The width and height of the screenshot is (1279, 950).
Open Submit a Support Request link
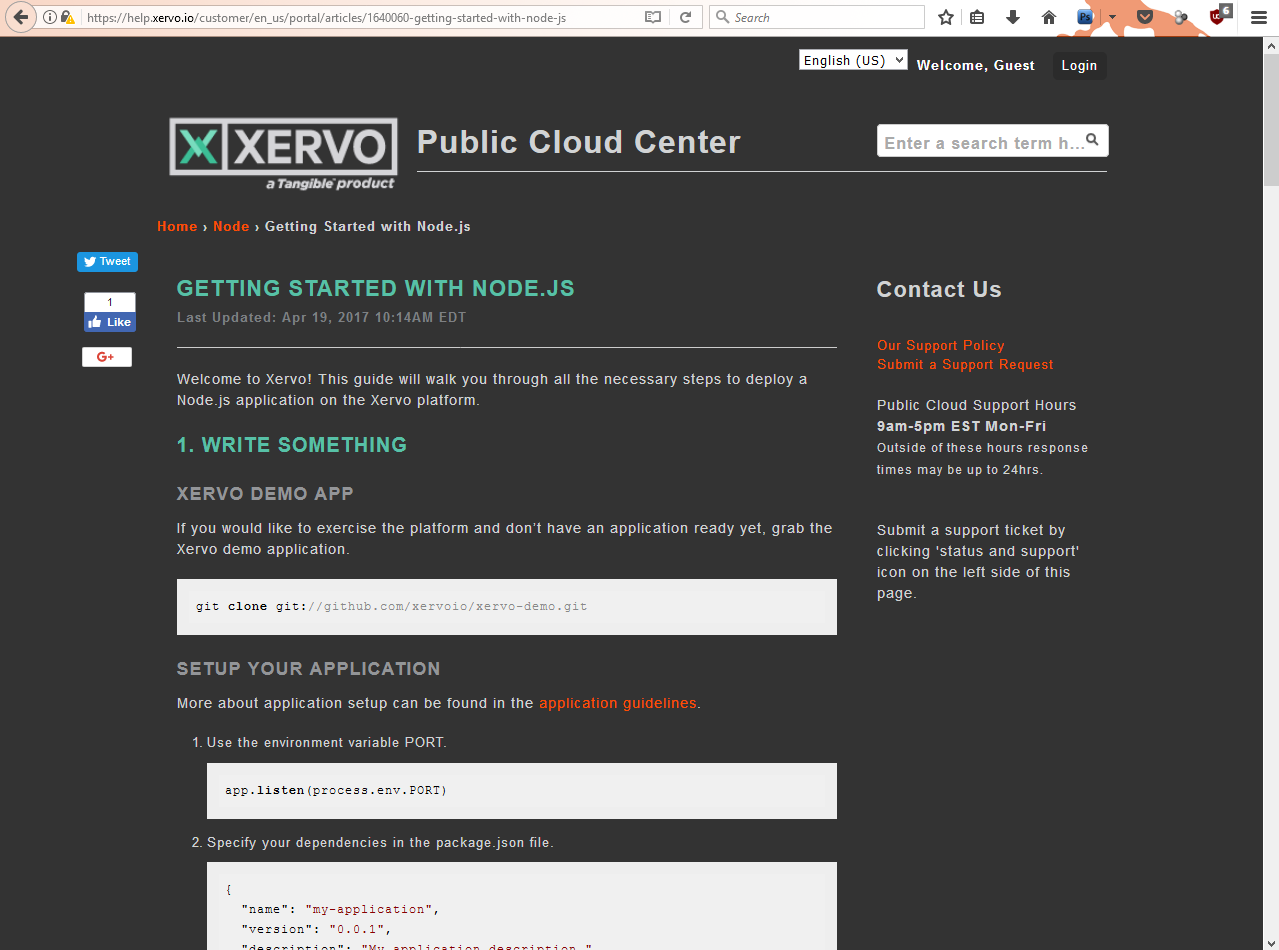coord(965,364)
